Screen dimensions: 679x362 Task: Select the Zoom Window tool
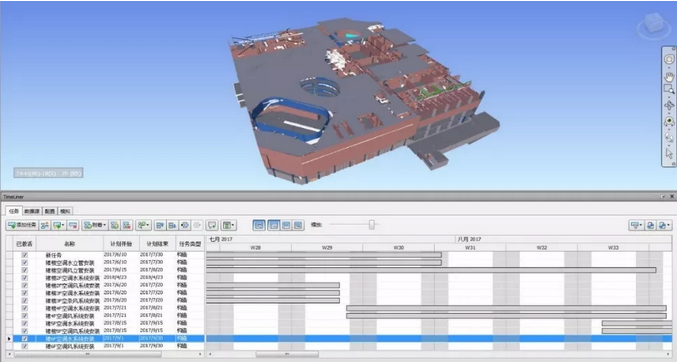pyautogui.click(x=669, y=90)
